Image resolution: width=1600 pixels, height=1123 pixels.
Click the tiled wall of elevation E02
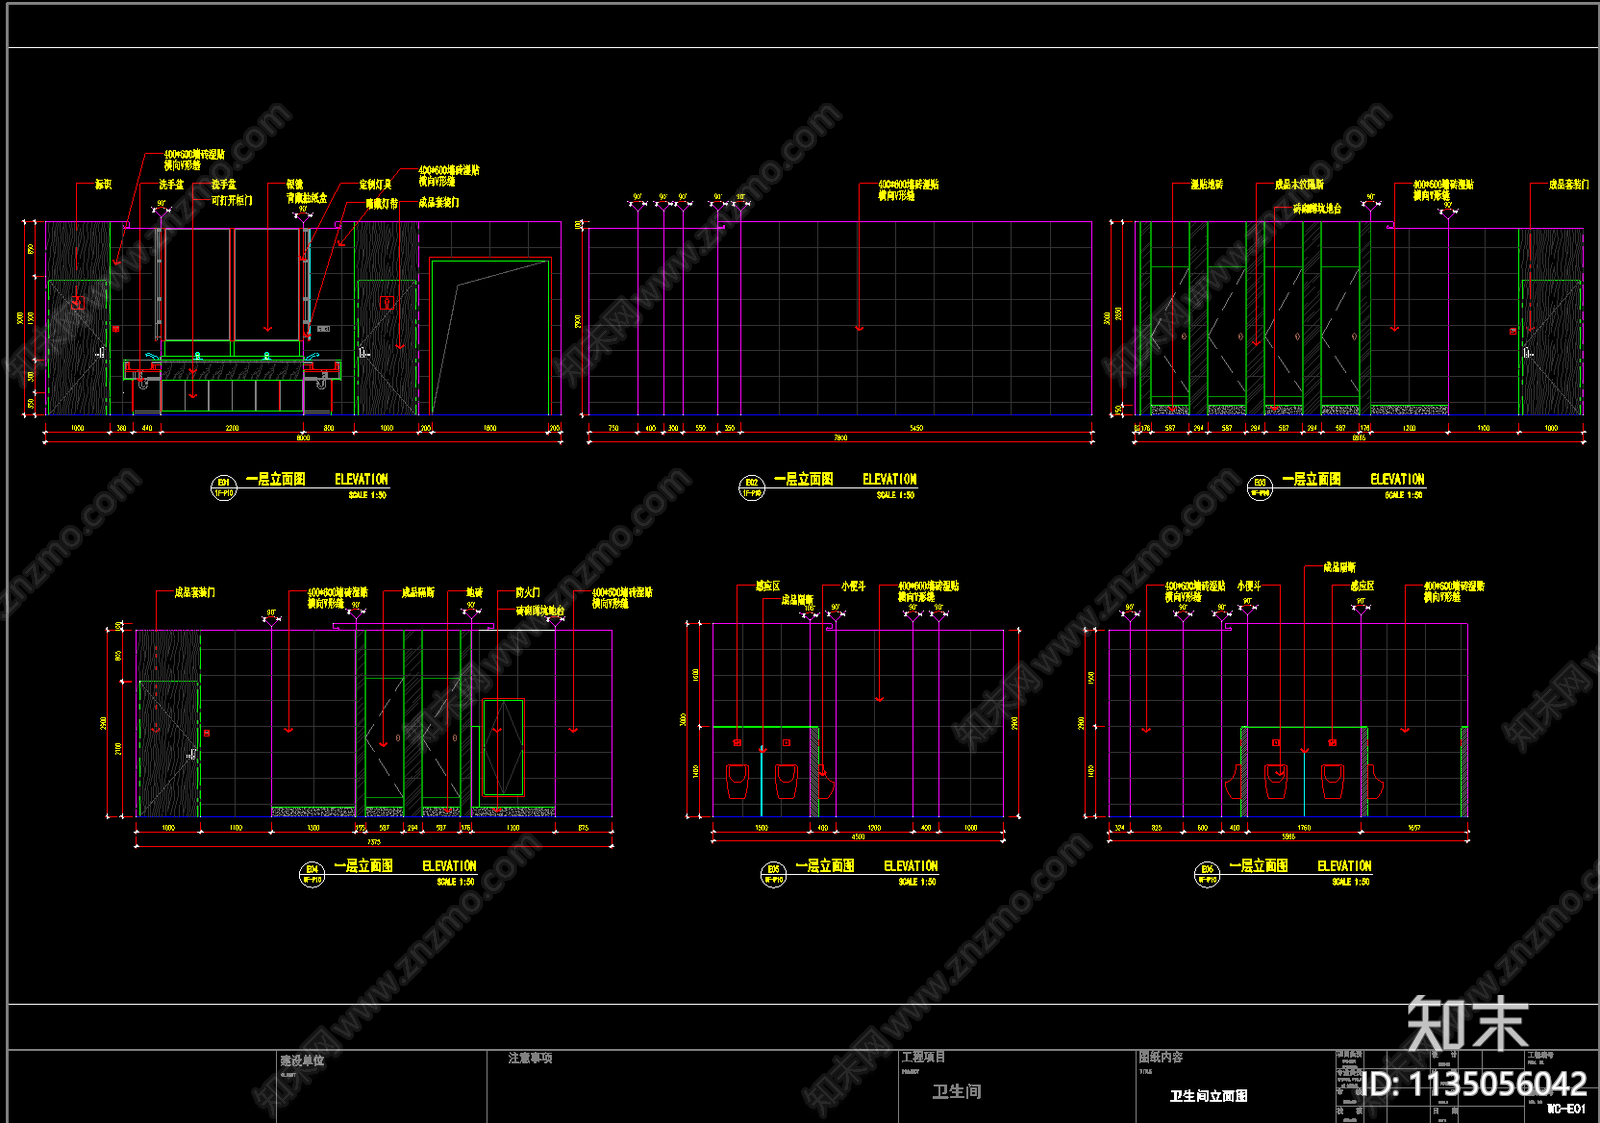(840, 319)
